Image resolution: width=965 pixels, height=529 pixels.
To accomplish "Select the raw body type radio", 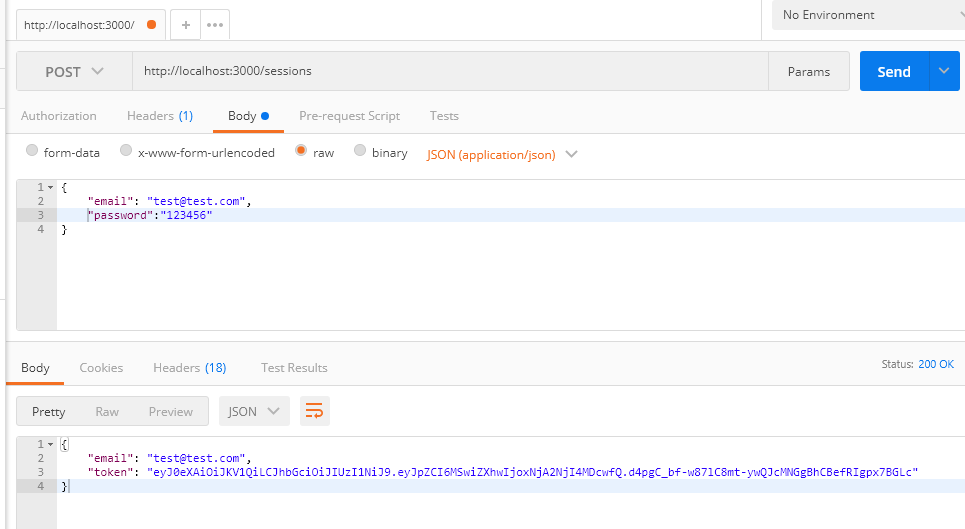I will (301, 150).
